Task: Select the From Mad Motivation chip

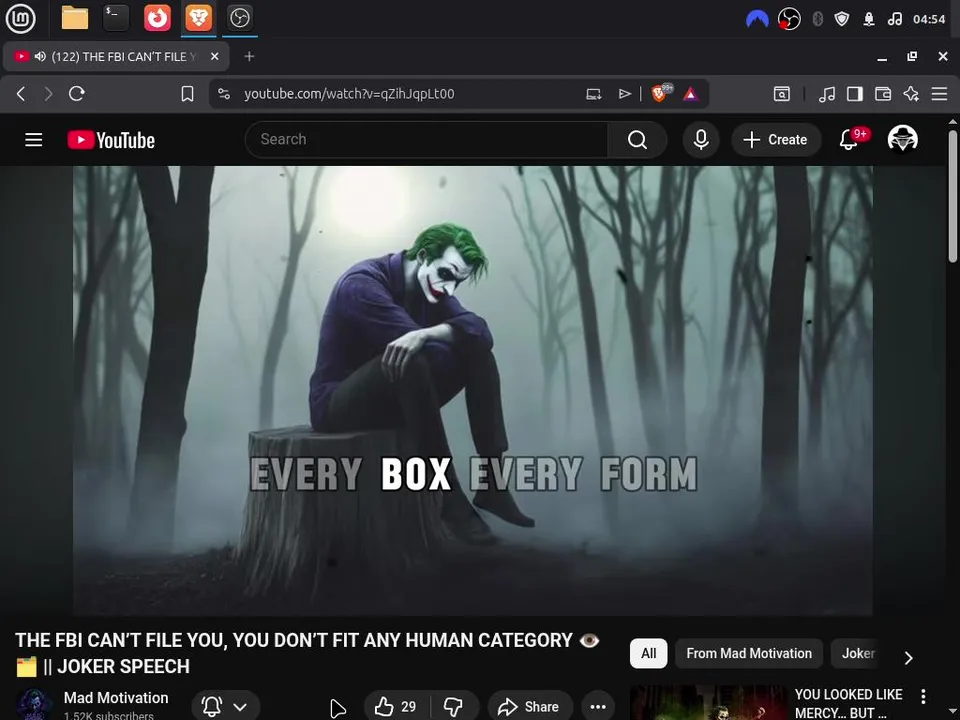Action: tap(749, 653)
